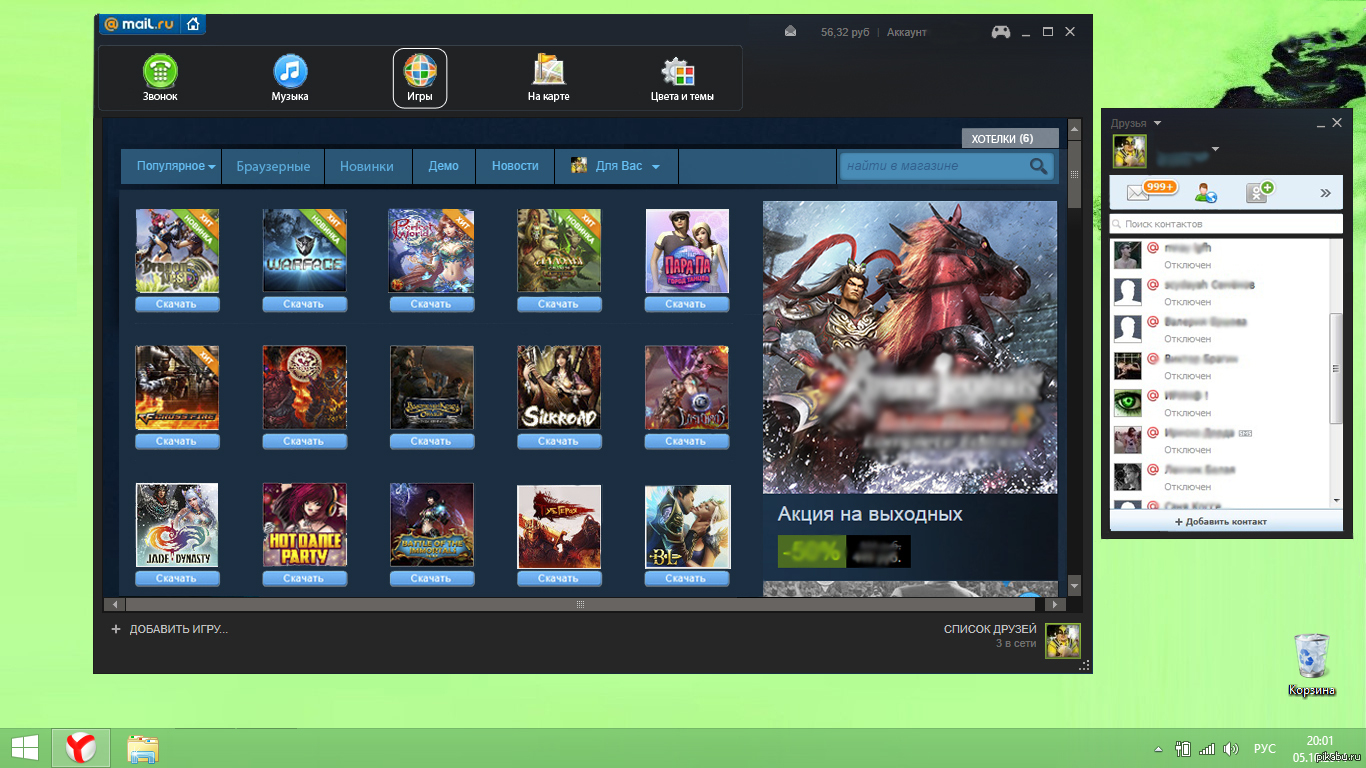
Task: Switch to the Новинки tab
Action: click(x=366, y=166)
